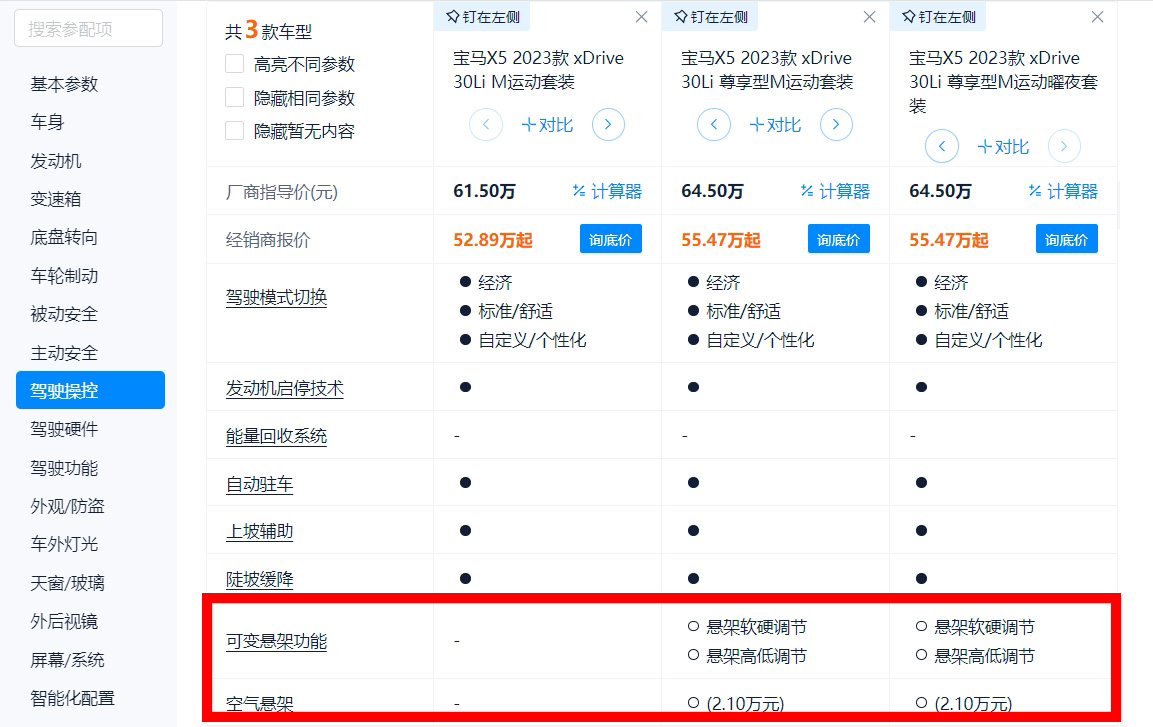This screenshot has height=727, width=1153.
Task: Click title 宝马X5 2023款 xDrive 30Li M运动套装
Action: (x=538, y=70)
